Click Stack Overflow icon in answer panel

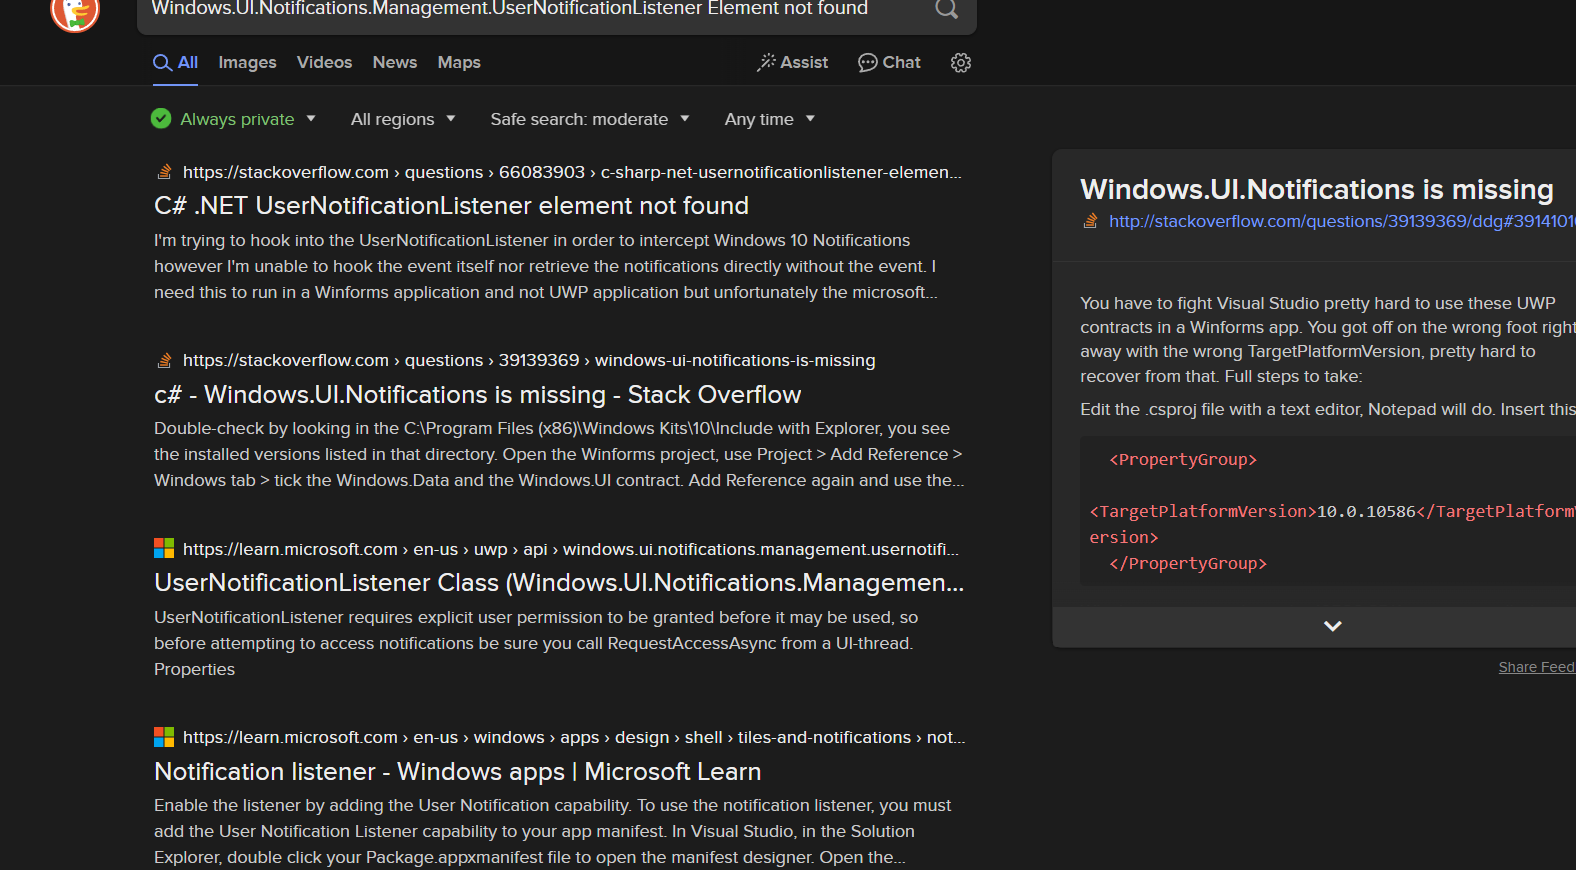tap(1091, 221)
